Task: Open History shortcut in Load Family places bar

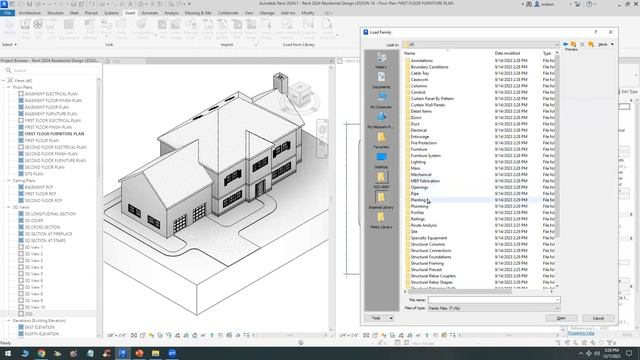Action: click(381, 60)
